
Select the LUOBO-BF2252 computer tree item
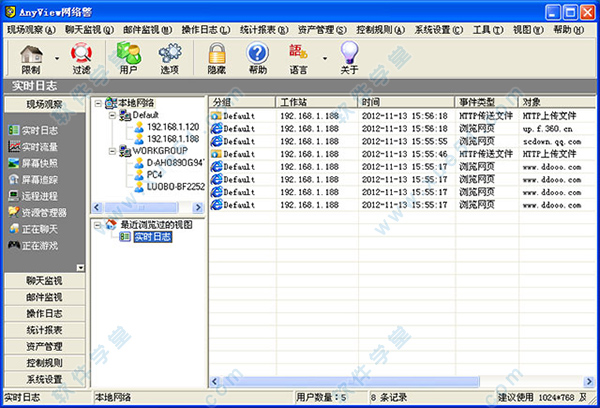pos(176,187)
